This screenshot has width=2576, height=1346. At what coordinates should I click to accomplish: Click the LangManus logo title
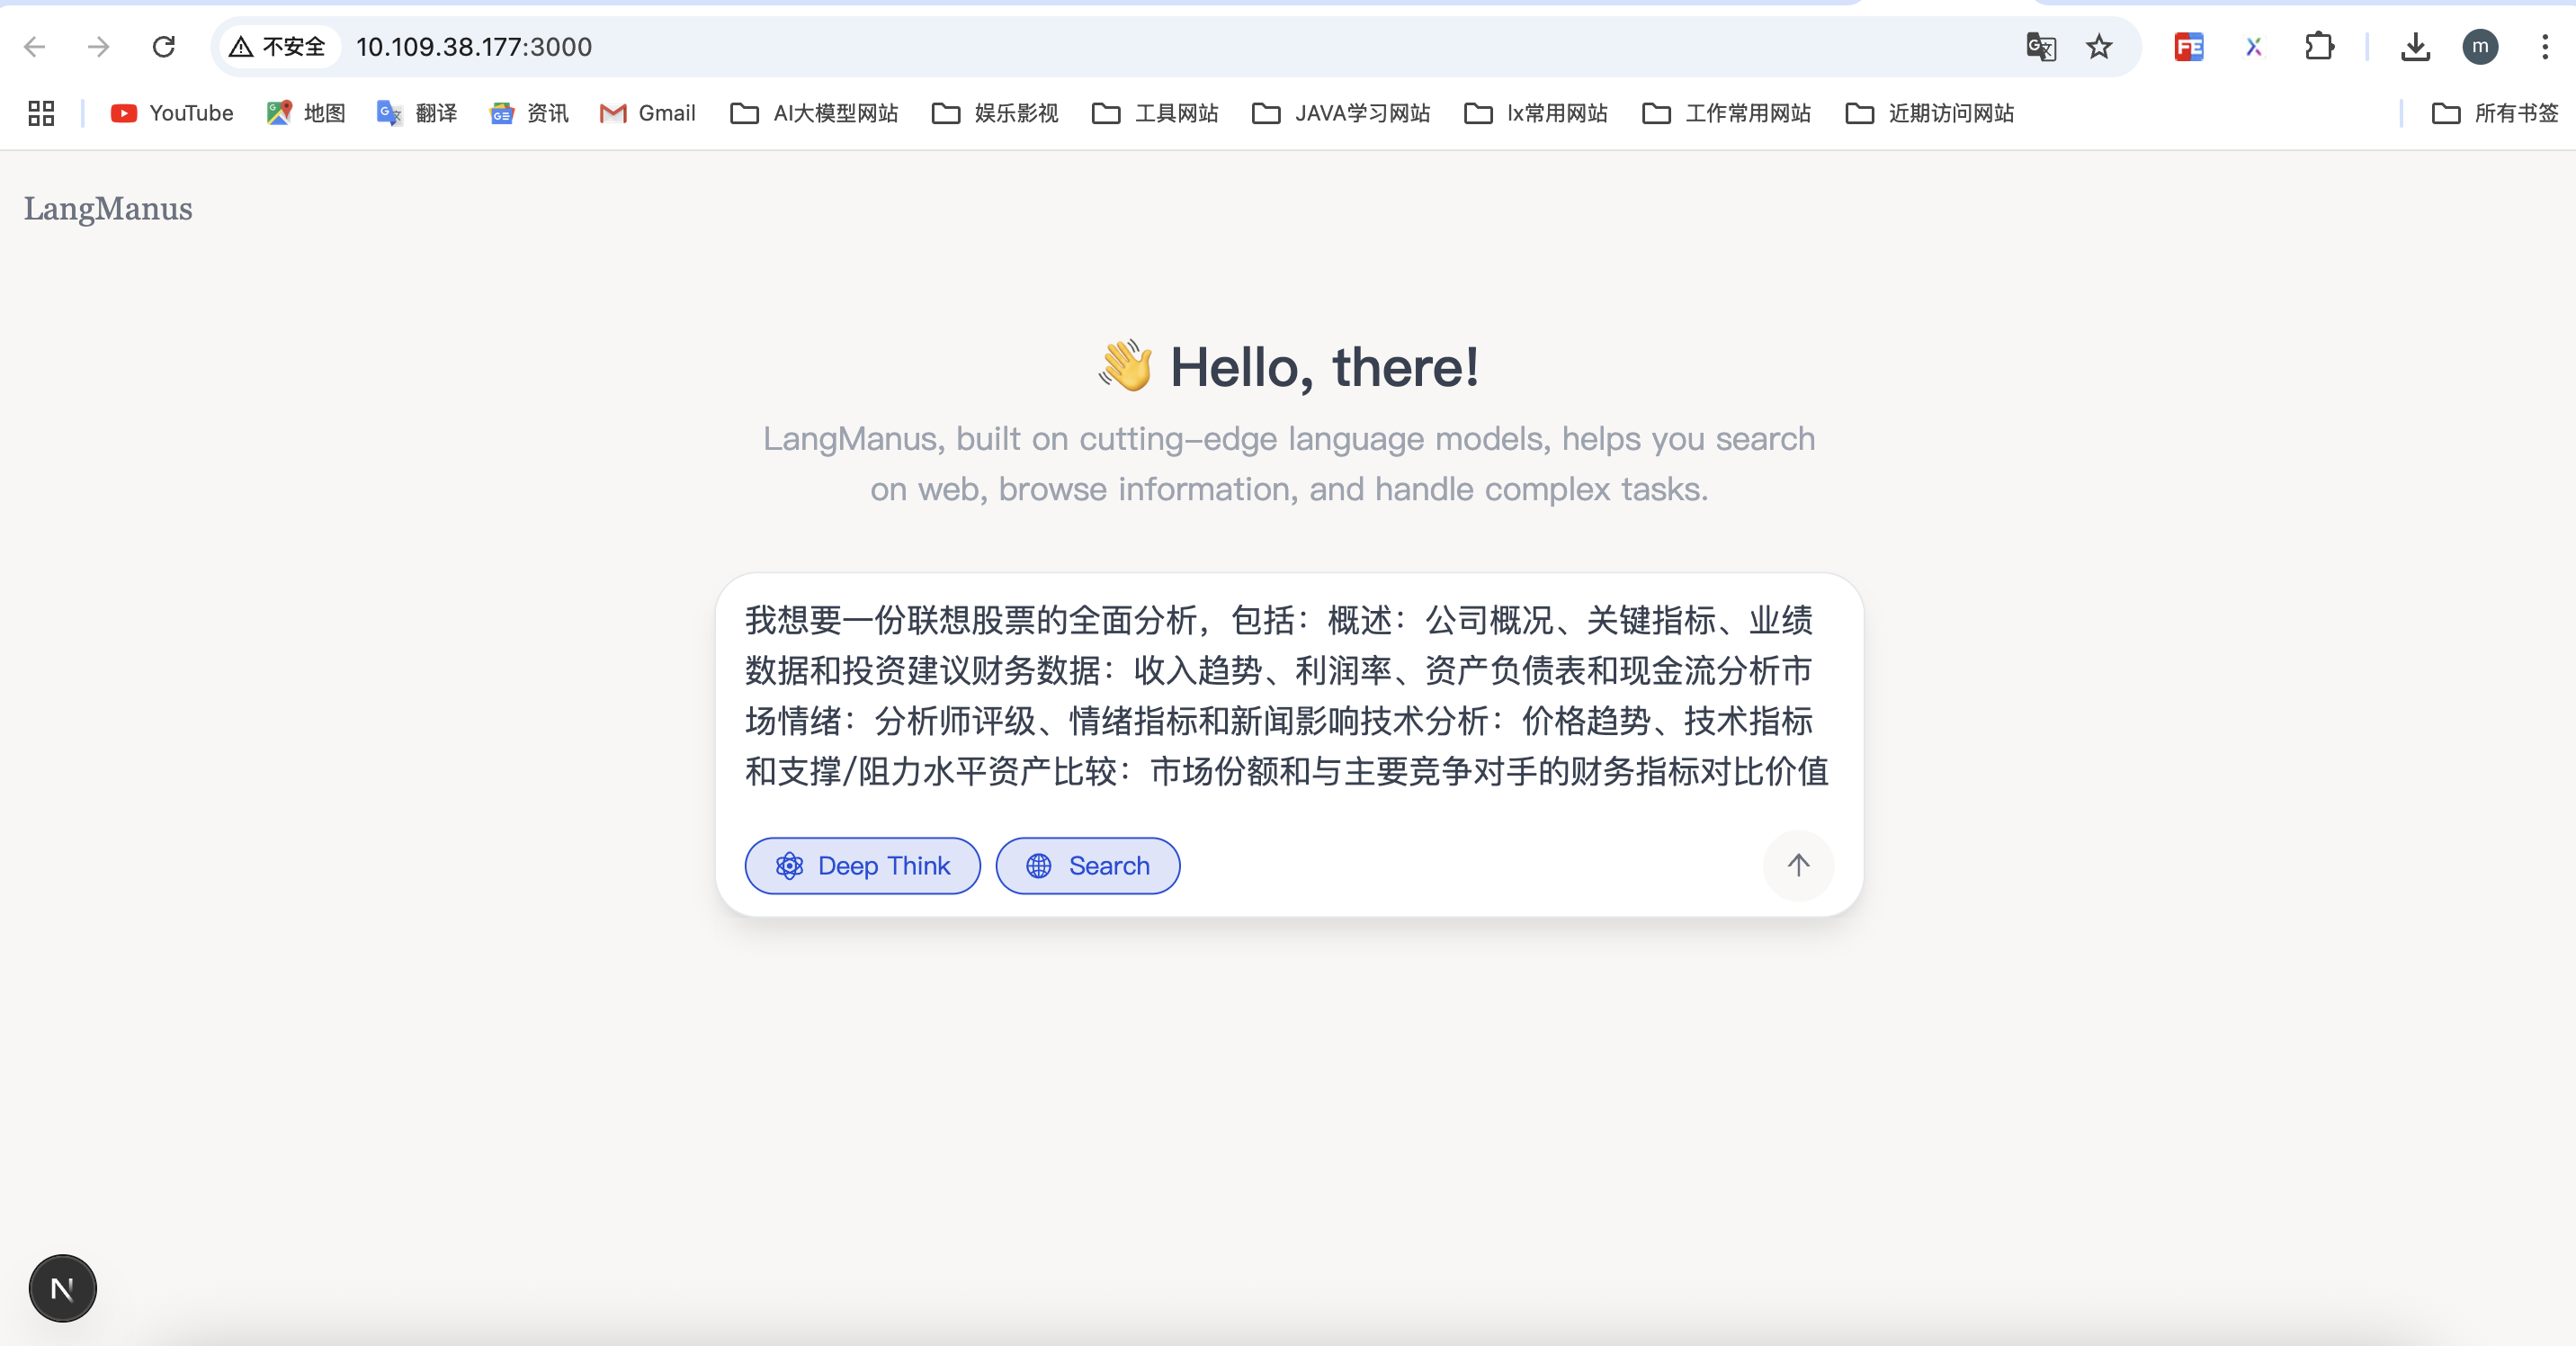108,208
